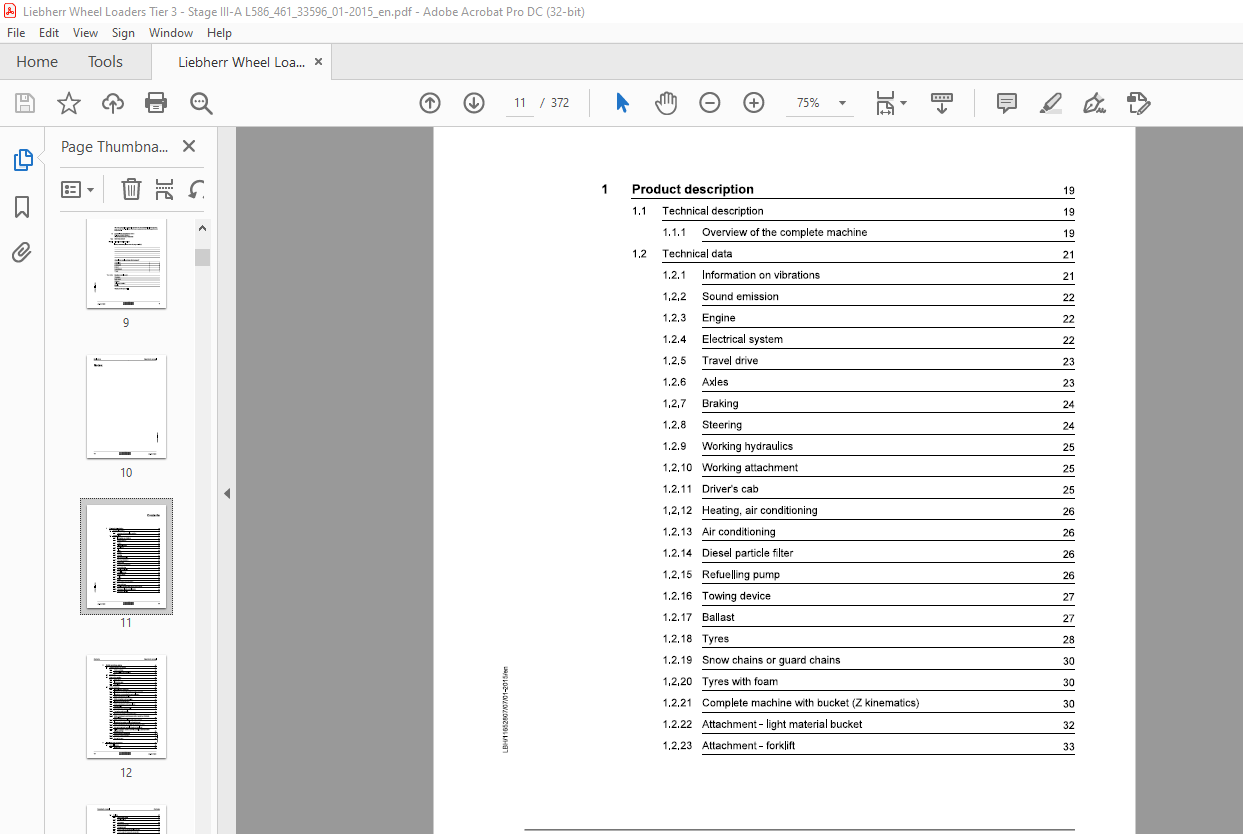Click the thumbnails panel scrollbar handle

coord(203,257)
